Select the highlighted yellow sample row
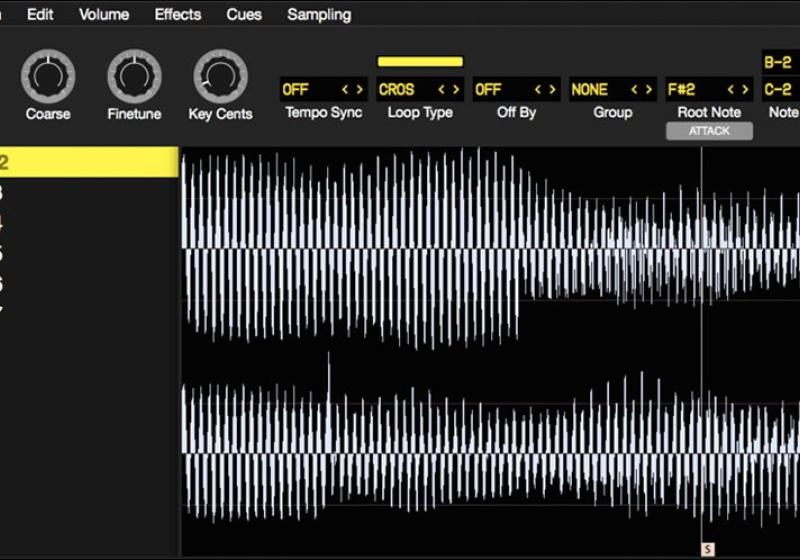Image resolution: width=800 pixels, height=560 pixels. pyautogui.click(x=89, y=163)
